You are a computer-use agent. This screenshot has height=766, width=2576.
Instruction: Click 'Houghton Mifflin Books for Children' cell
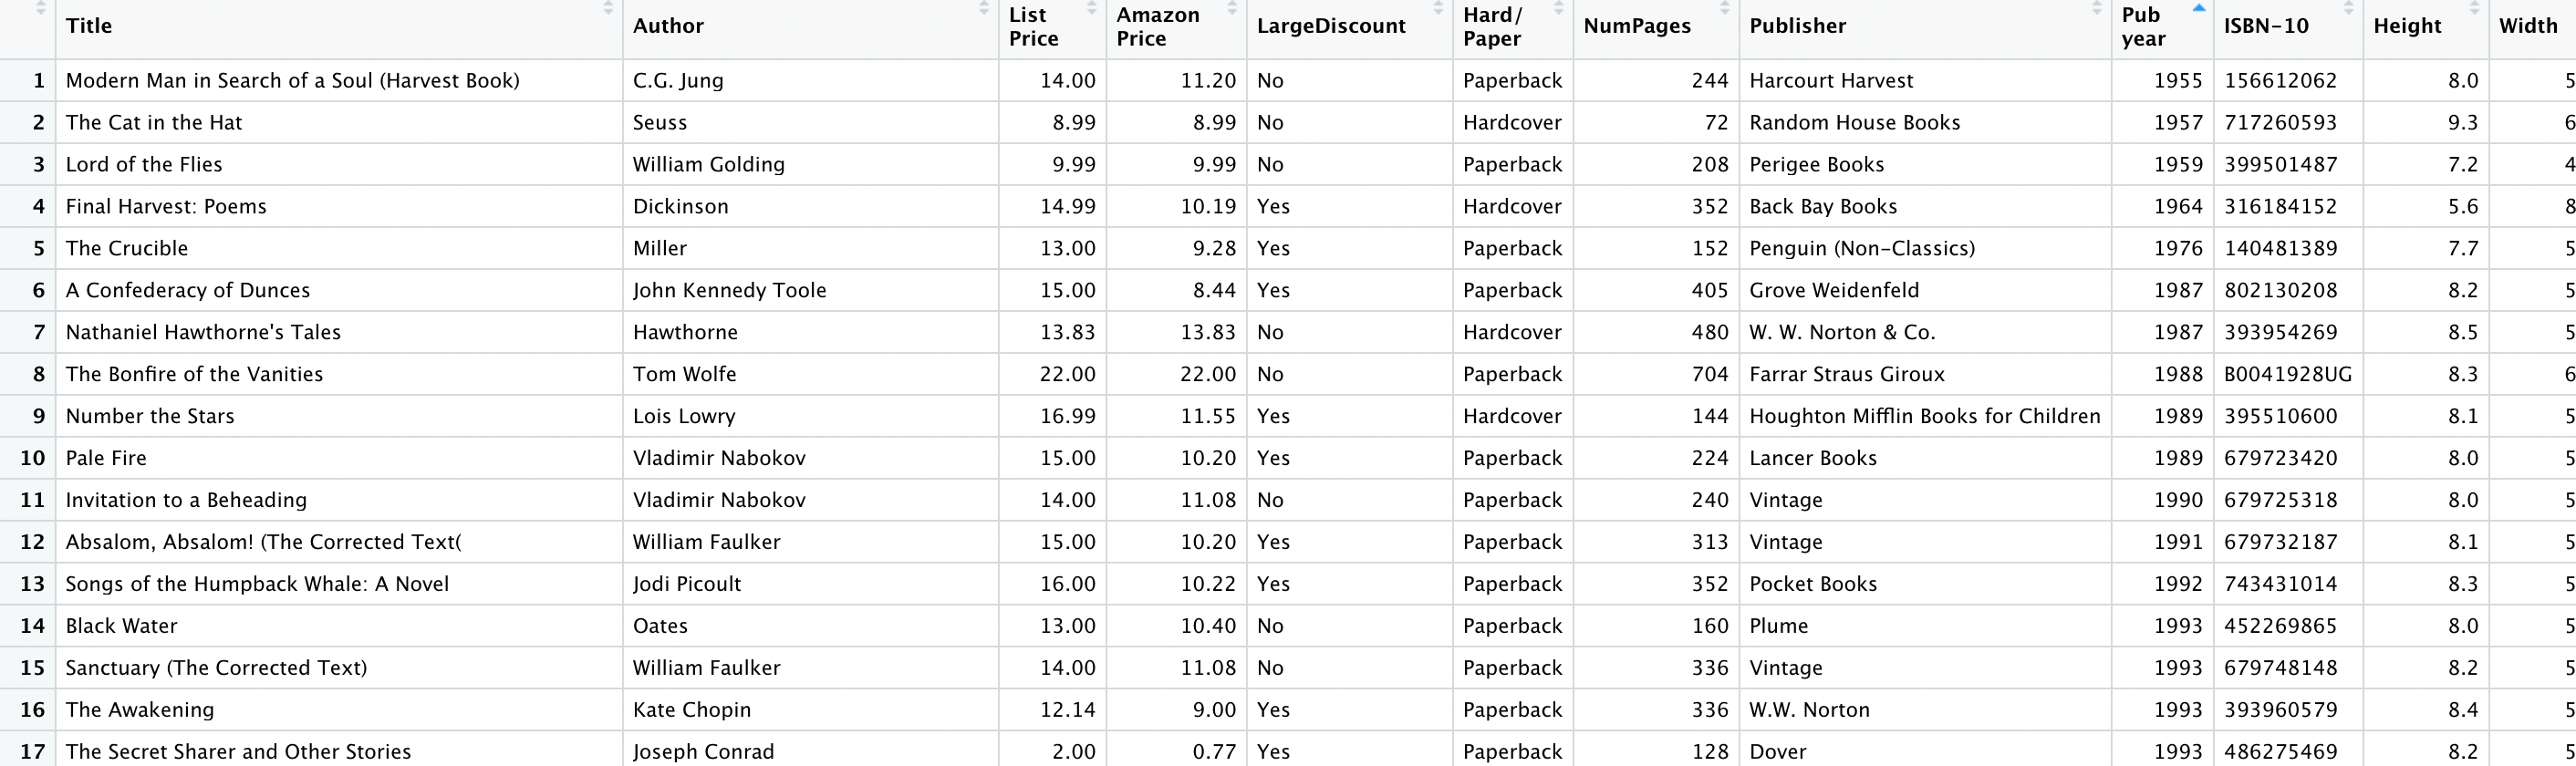click(1925, 416)
